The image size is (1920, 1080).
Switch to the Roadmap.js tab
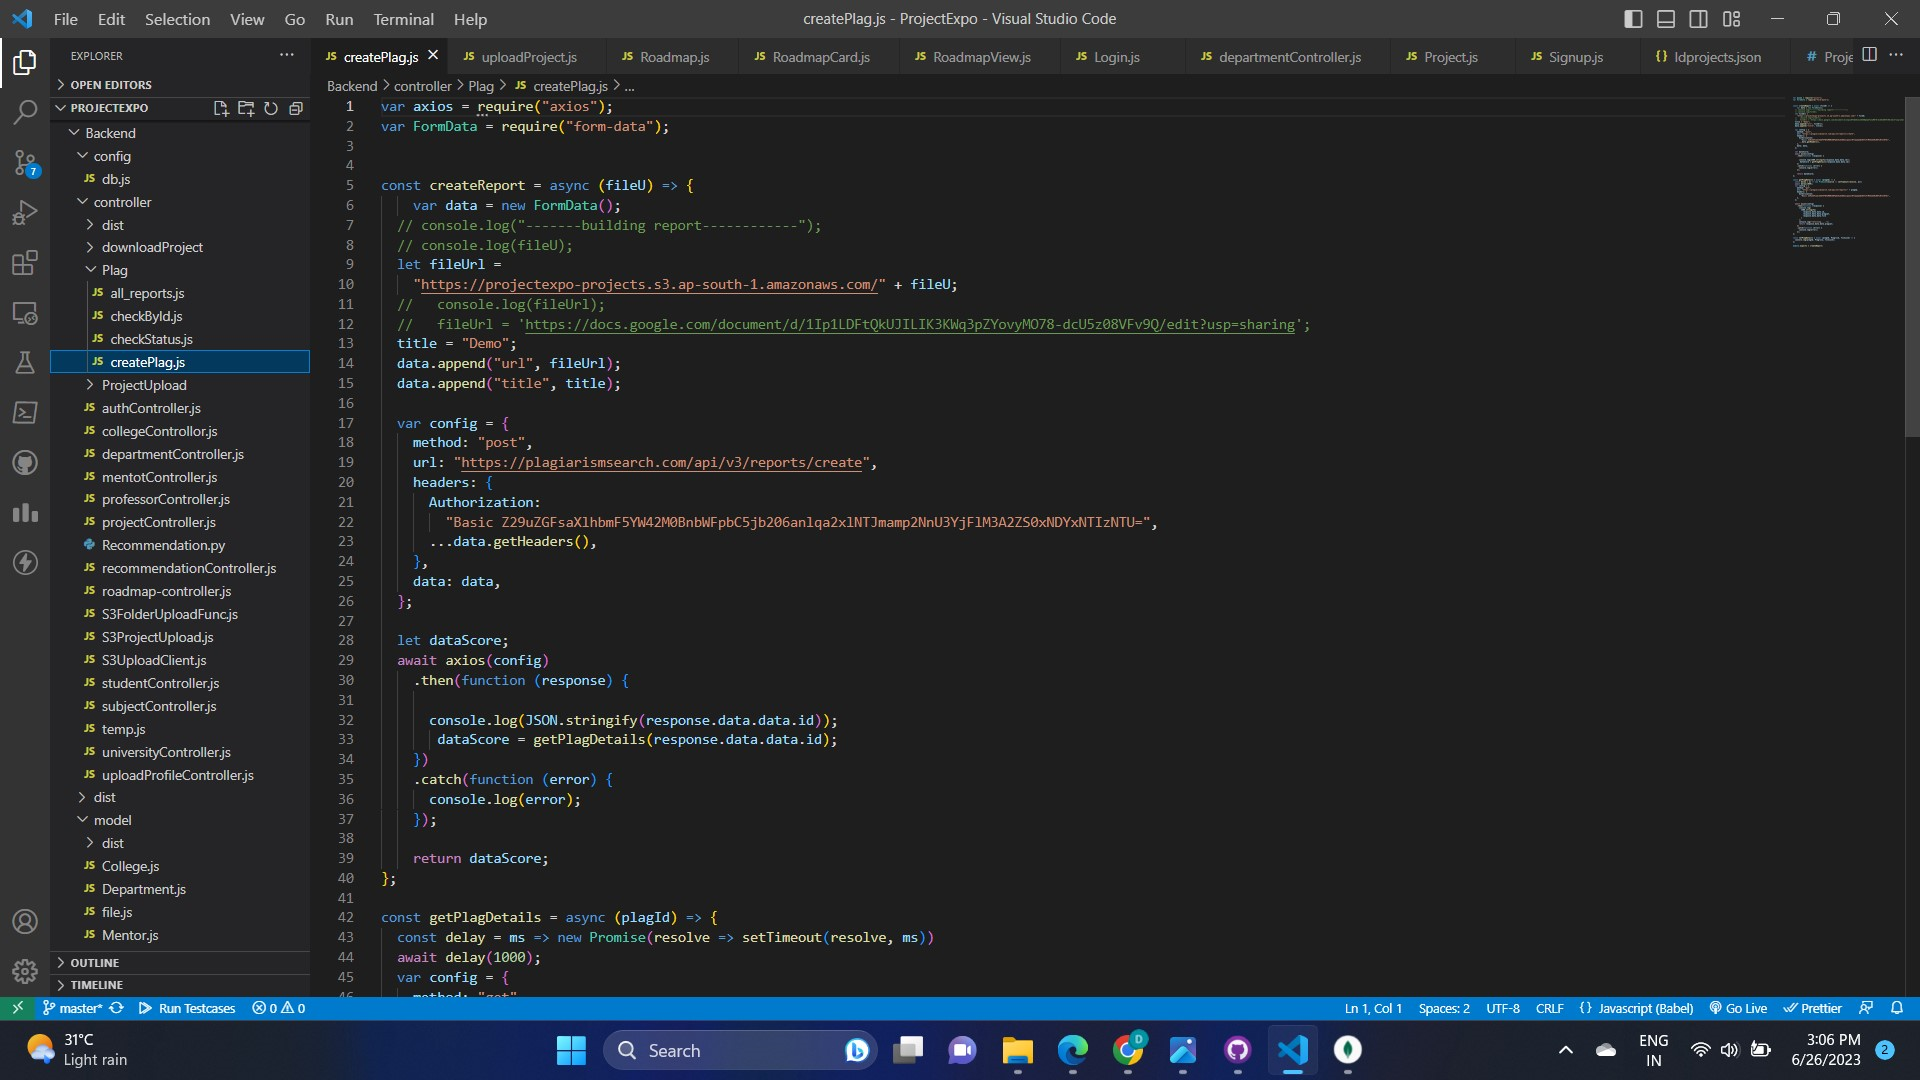675,57
